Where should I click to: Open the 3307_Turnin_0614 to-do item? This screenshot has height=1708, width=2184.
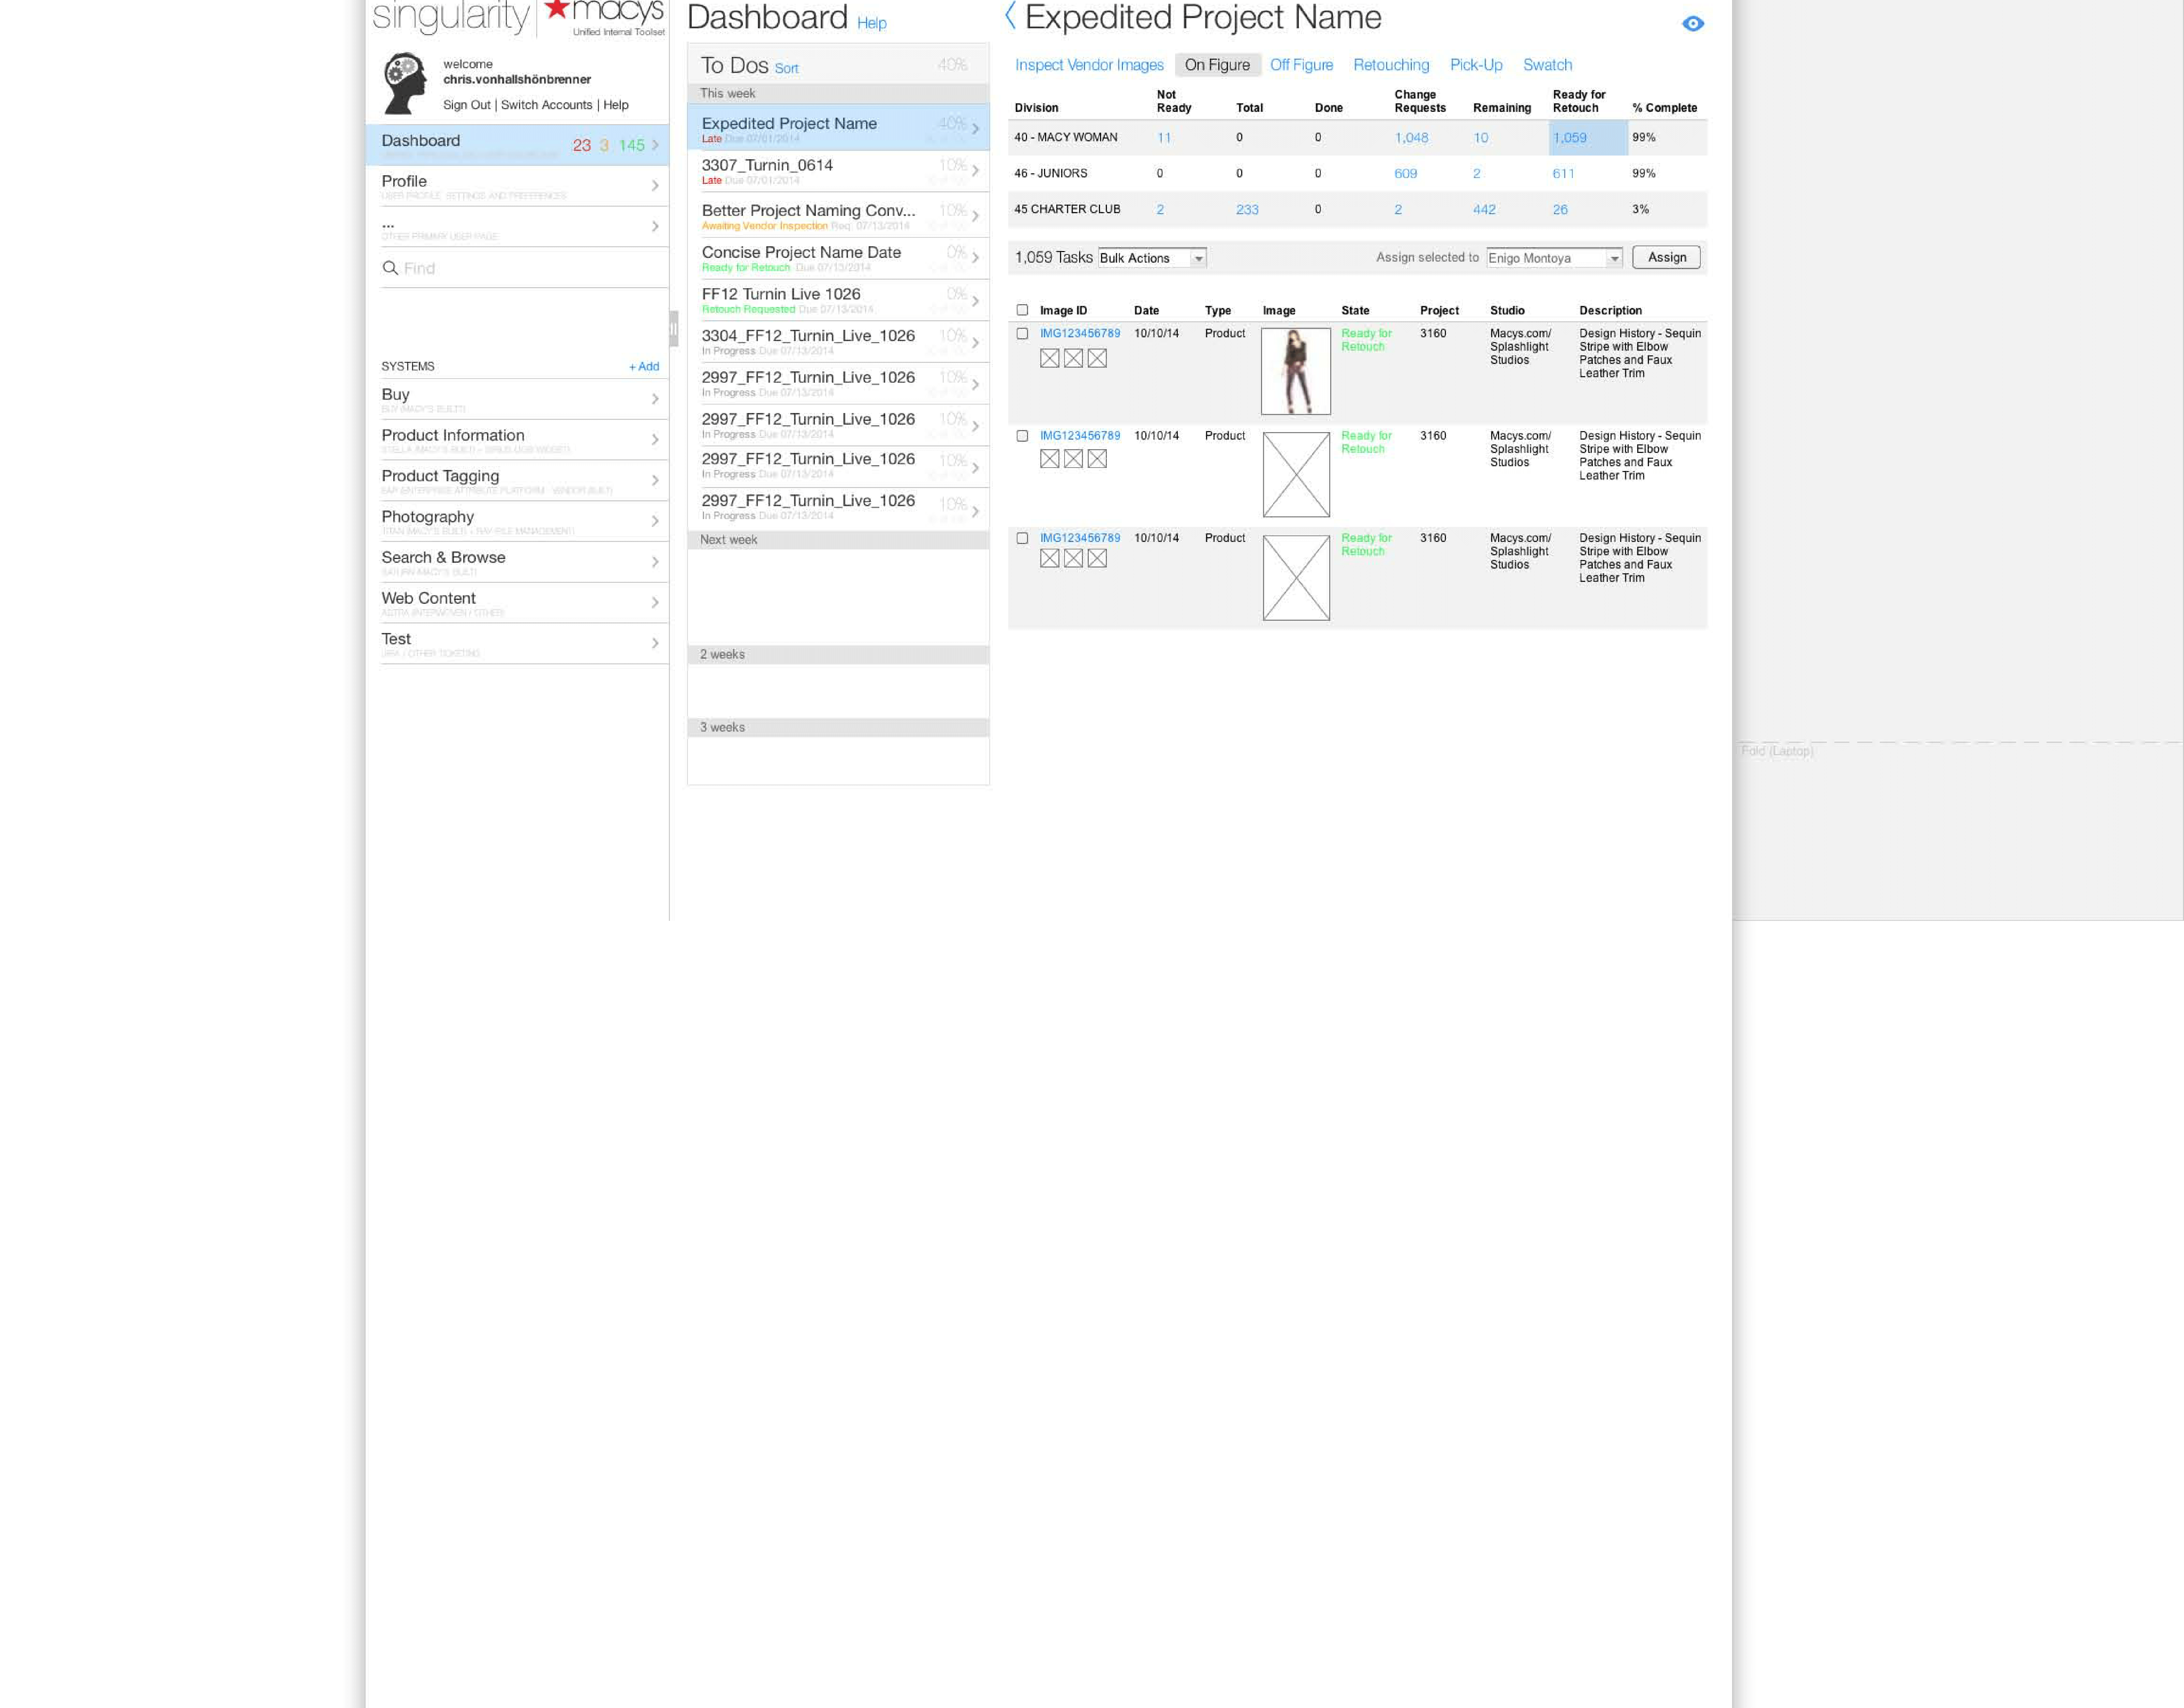(838, 171)
